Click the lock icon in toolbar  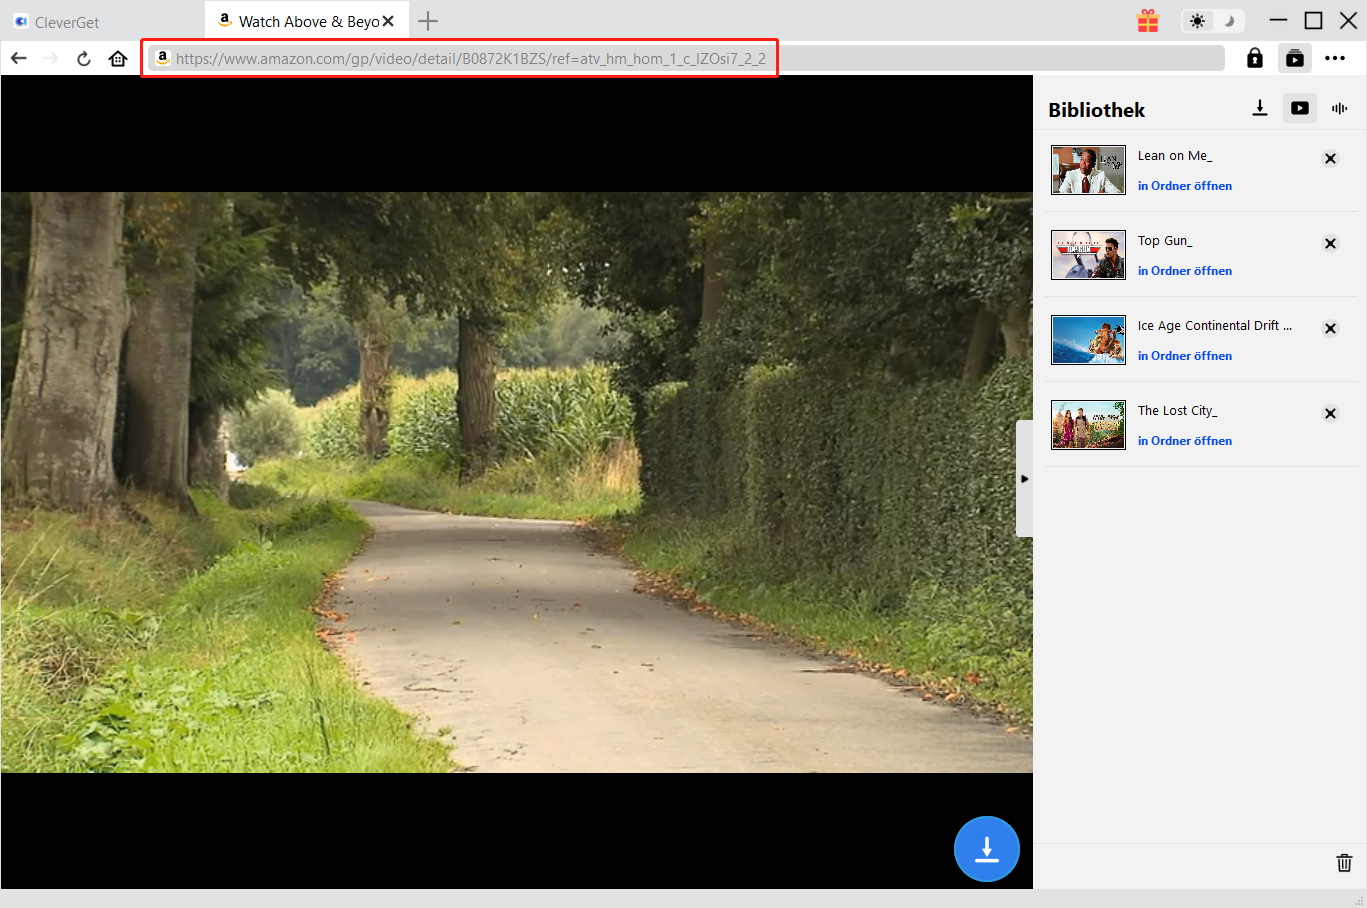[1254, 59]
